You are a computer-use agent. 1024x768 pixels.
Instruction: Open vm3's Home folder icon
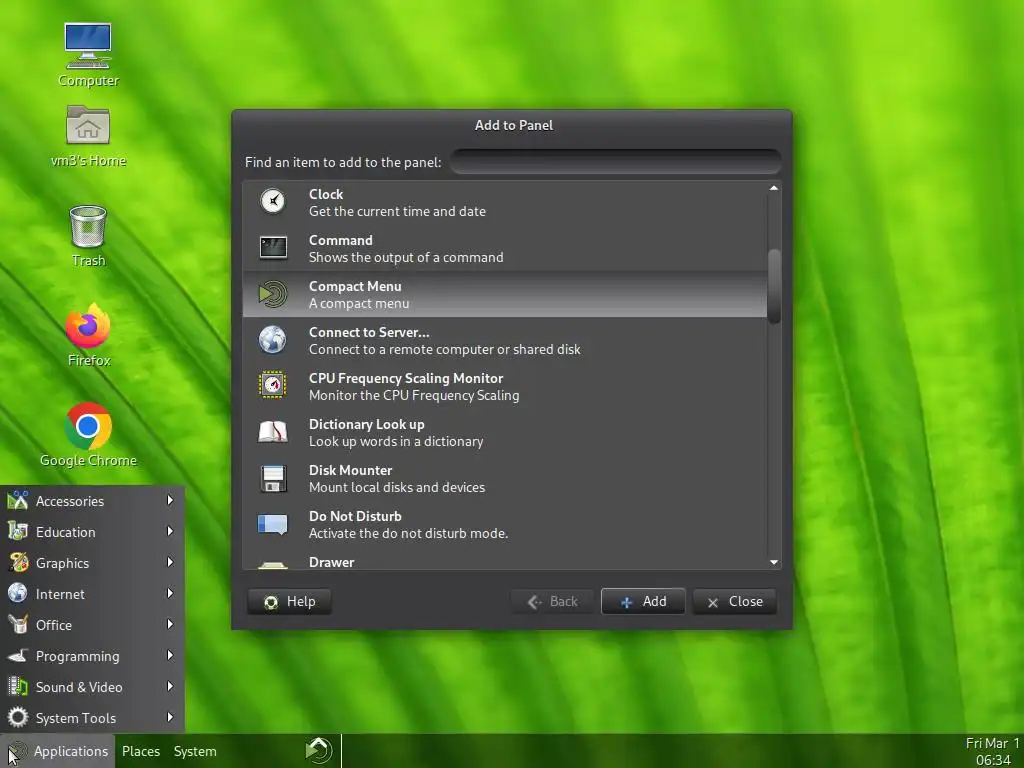coord(88,125)
